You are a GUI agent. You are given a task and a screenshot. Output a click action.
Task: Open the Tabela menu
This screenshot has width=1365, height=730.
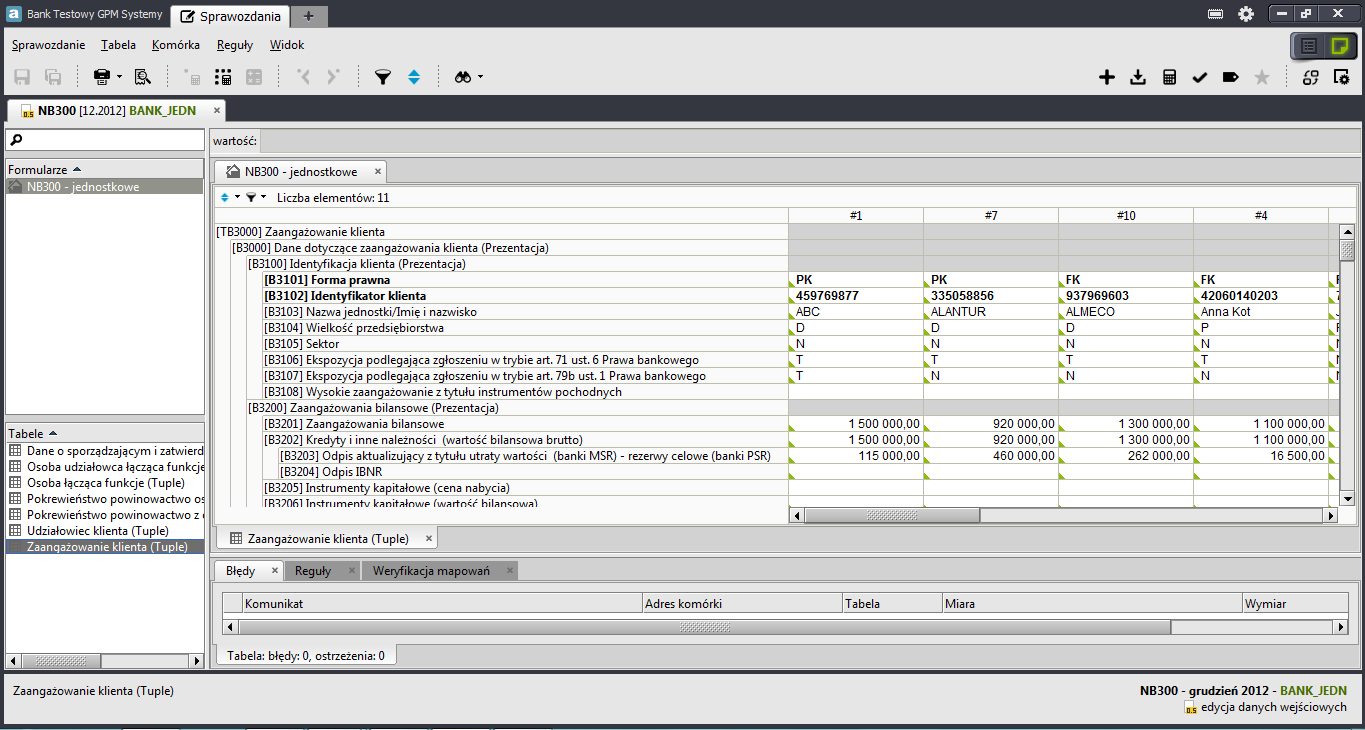coord(118,45)
